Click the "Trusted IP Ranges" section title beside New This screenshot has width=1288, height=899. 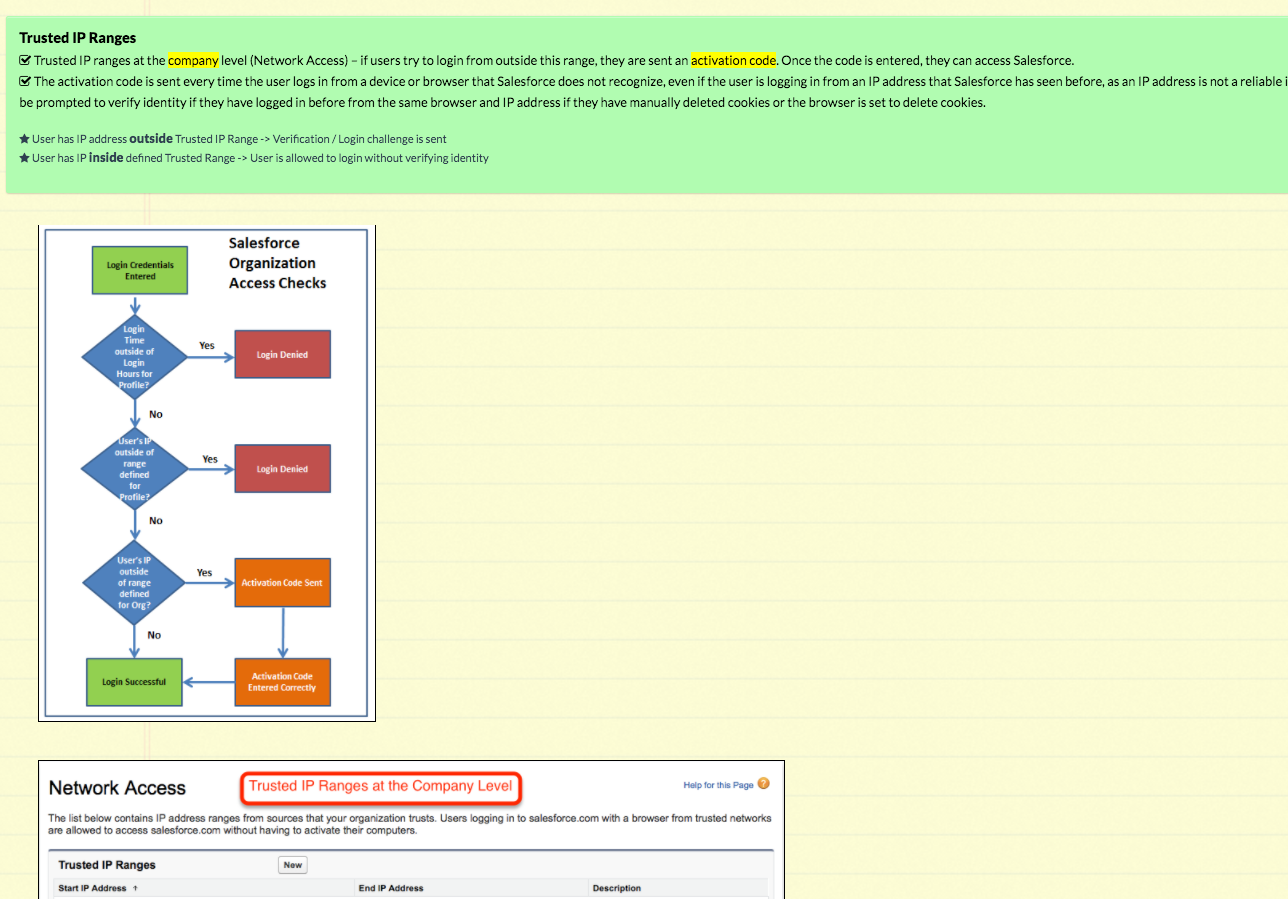[x=107, y=865]
